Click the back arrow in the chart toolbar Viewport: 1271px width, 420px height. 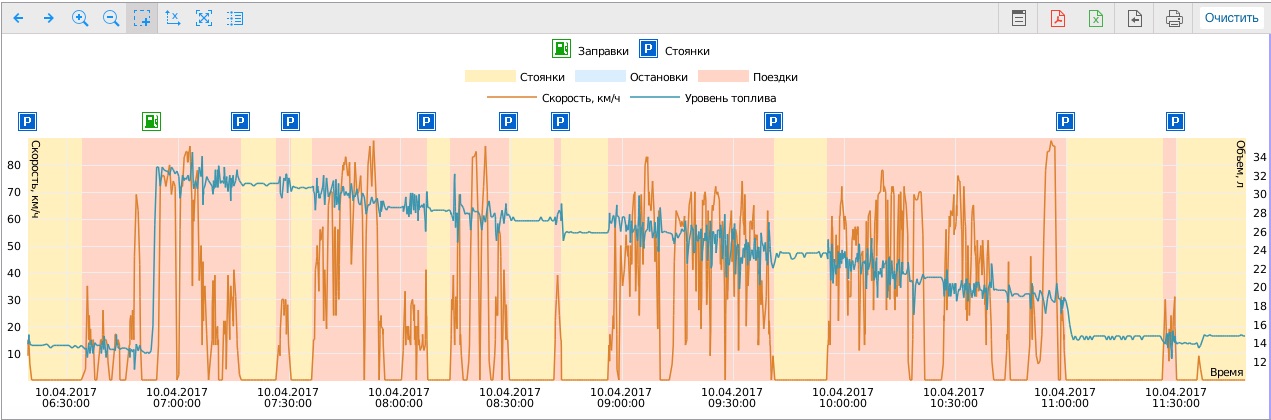tap(18, 18)
